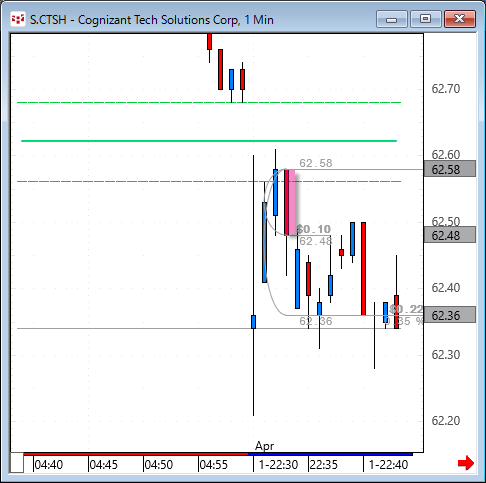
Task: Select the 62.58 price marker on scale
Action: pos(450,169)
